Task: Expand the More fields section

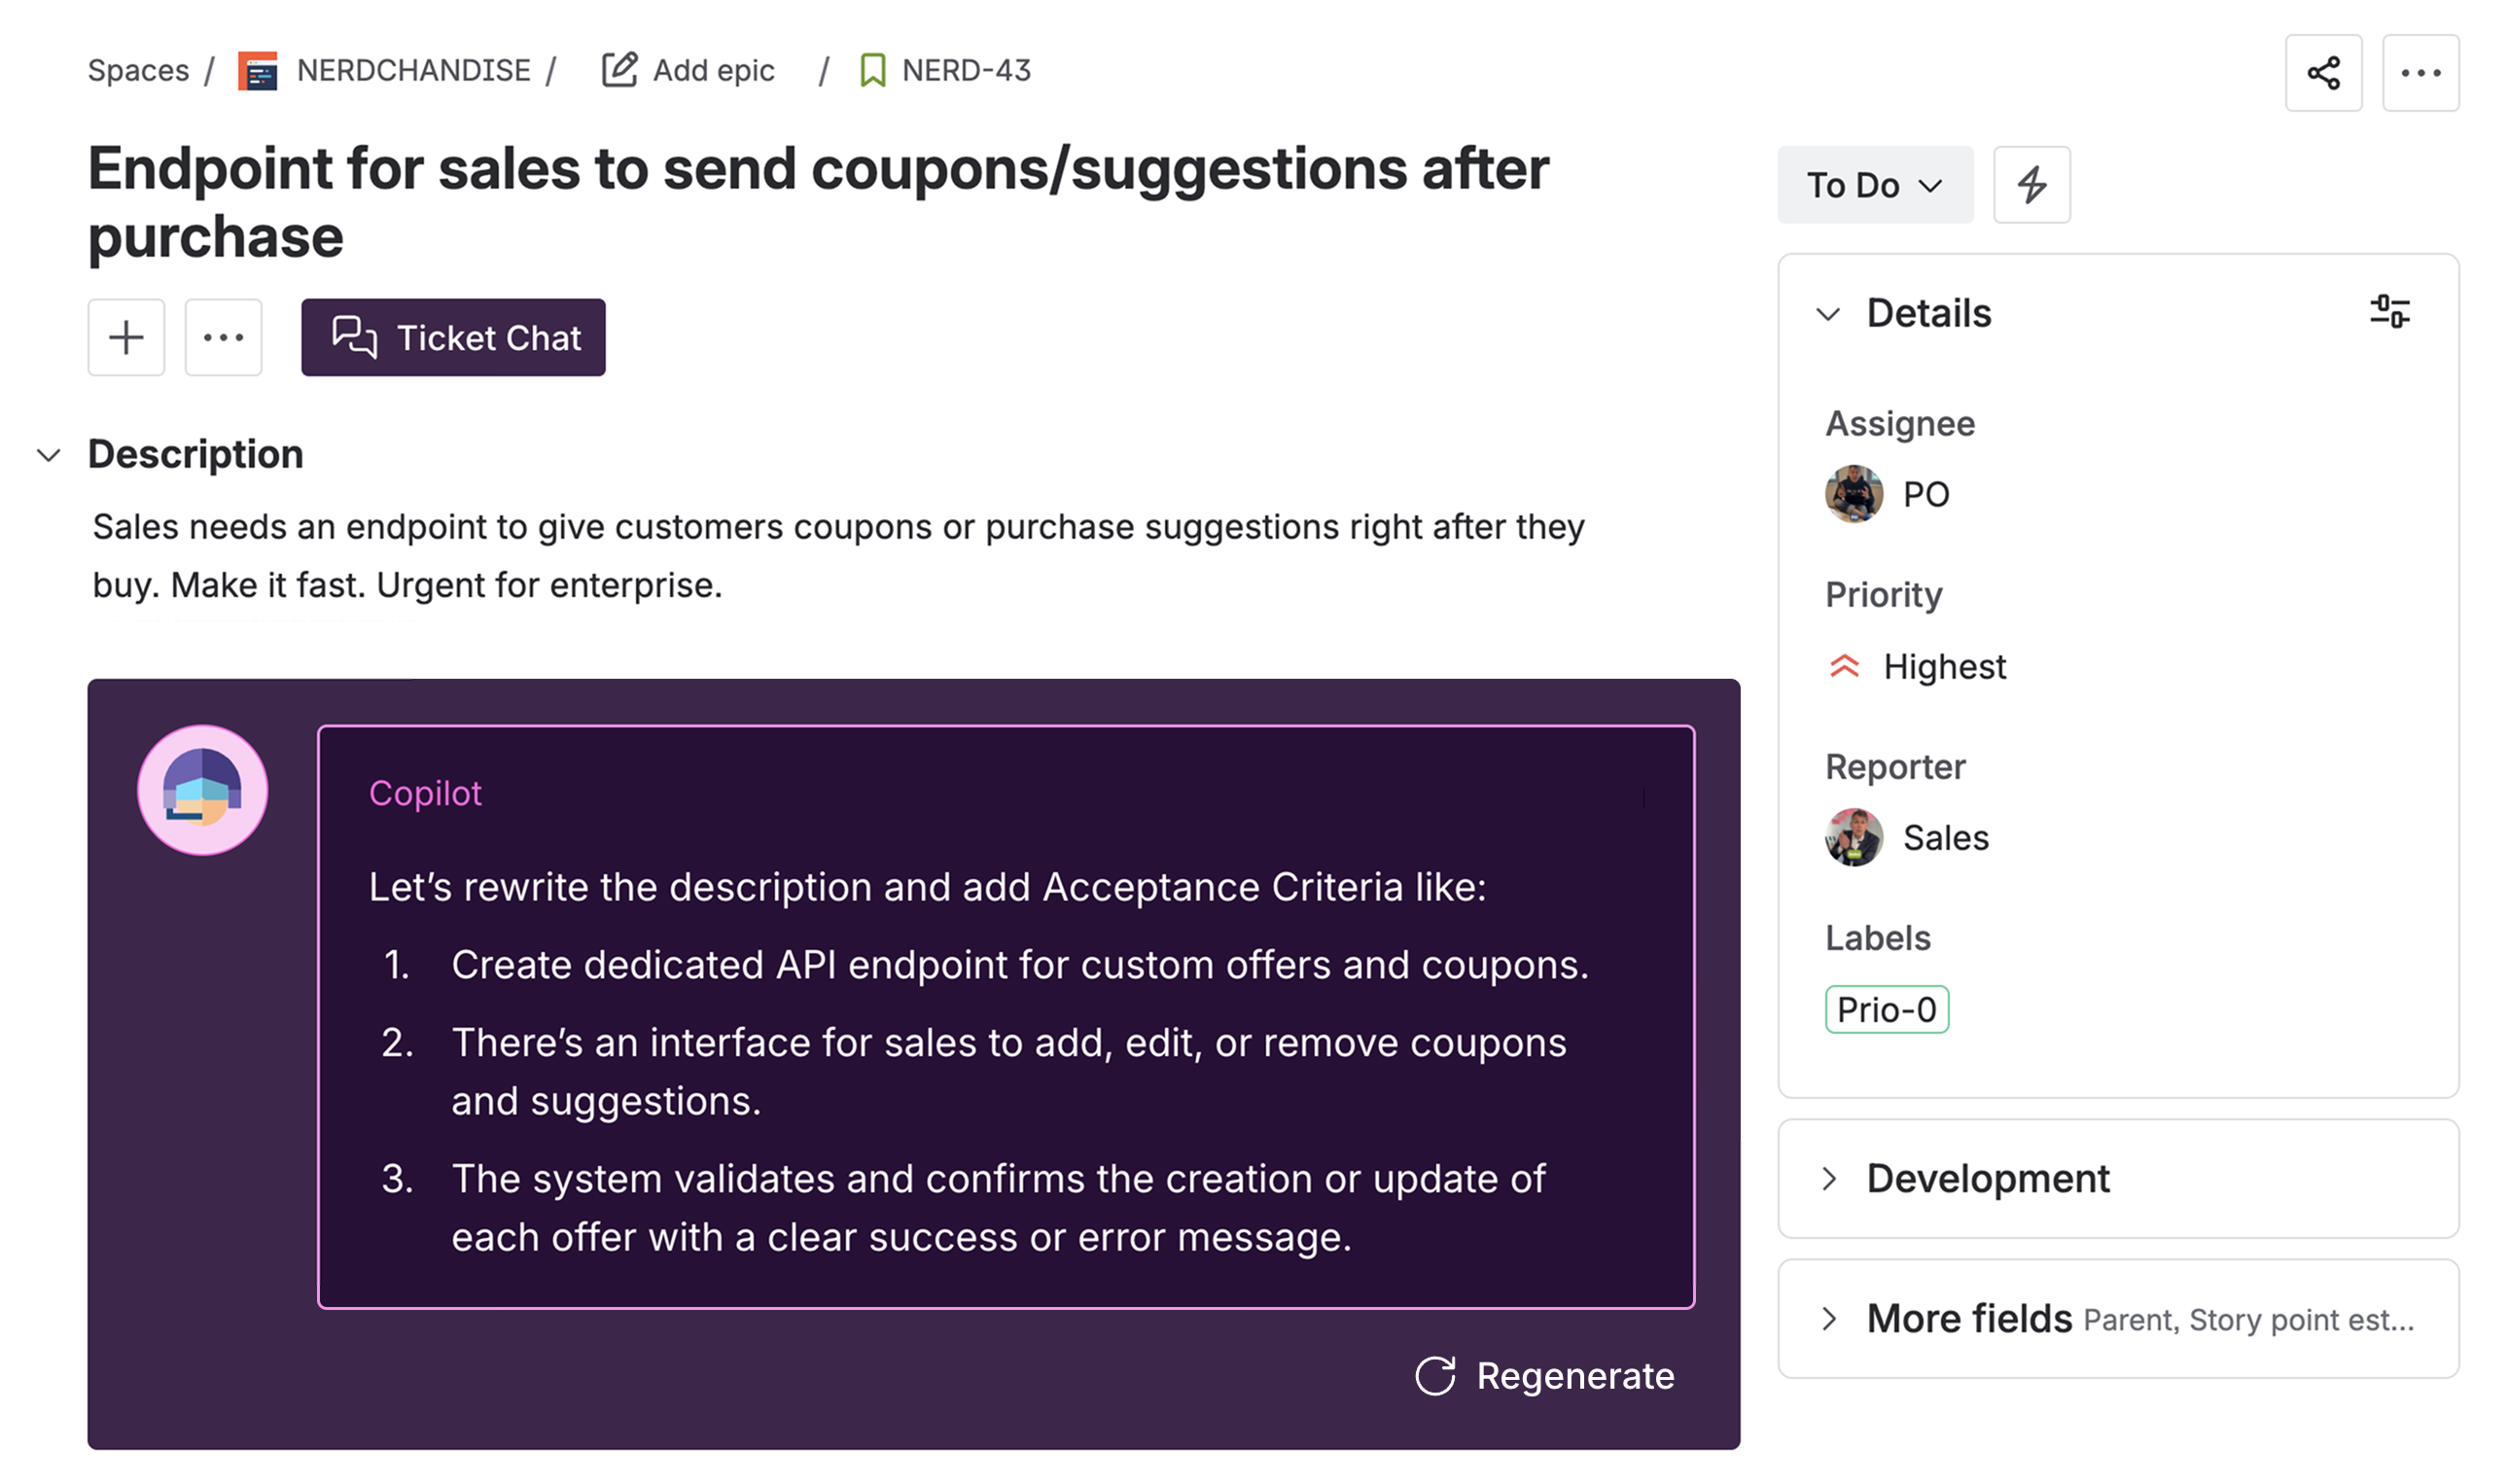Action: point(1829,1319)
